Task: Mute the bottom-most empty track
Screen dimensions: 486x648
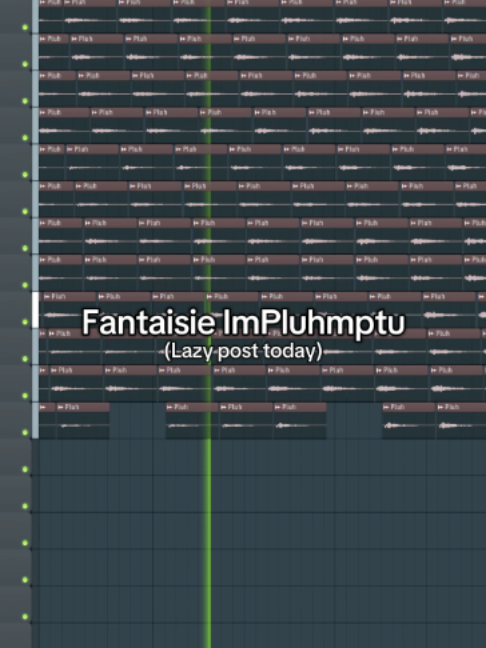Action: tap(25, 616)
